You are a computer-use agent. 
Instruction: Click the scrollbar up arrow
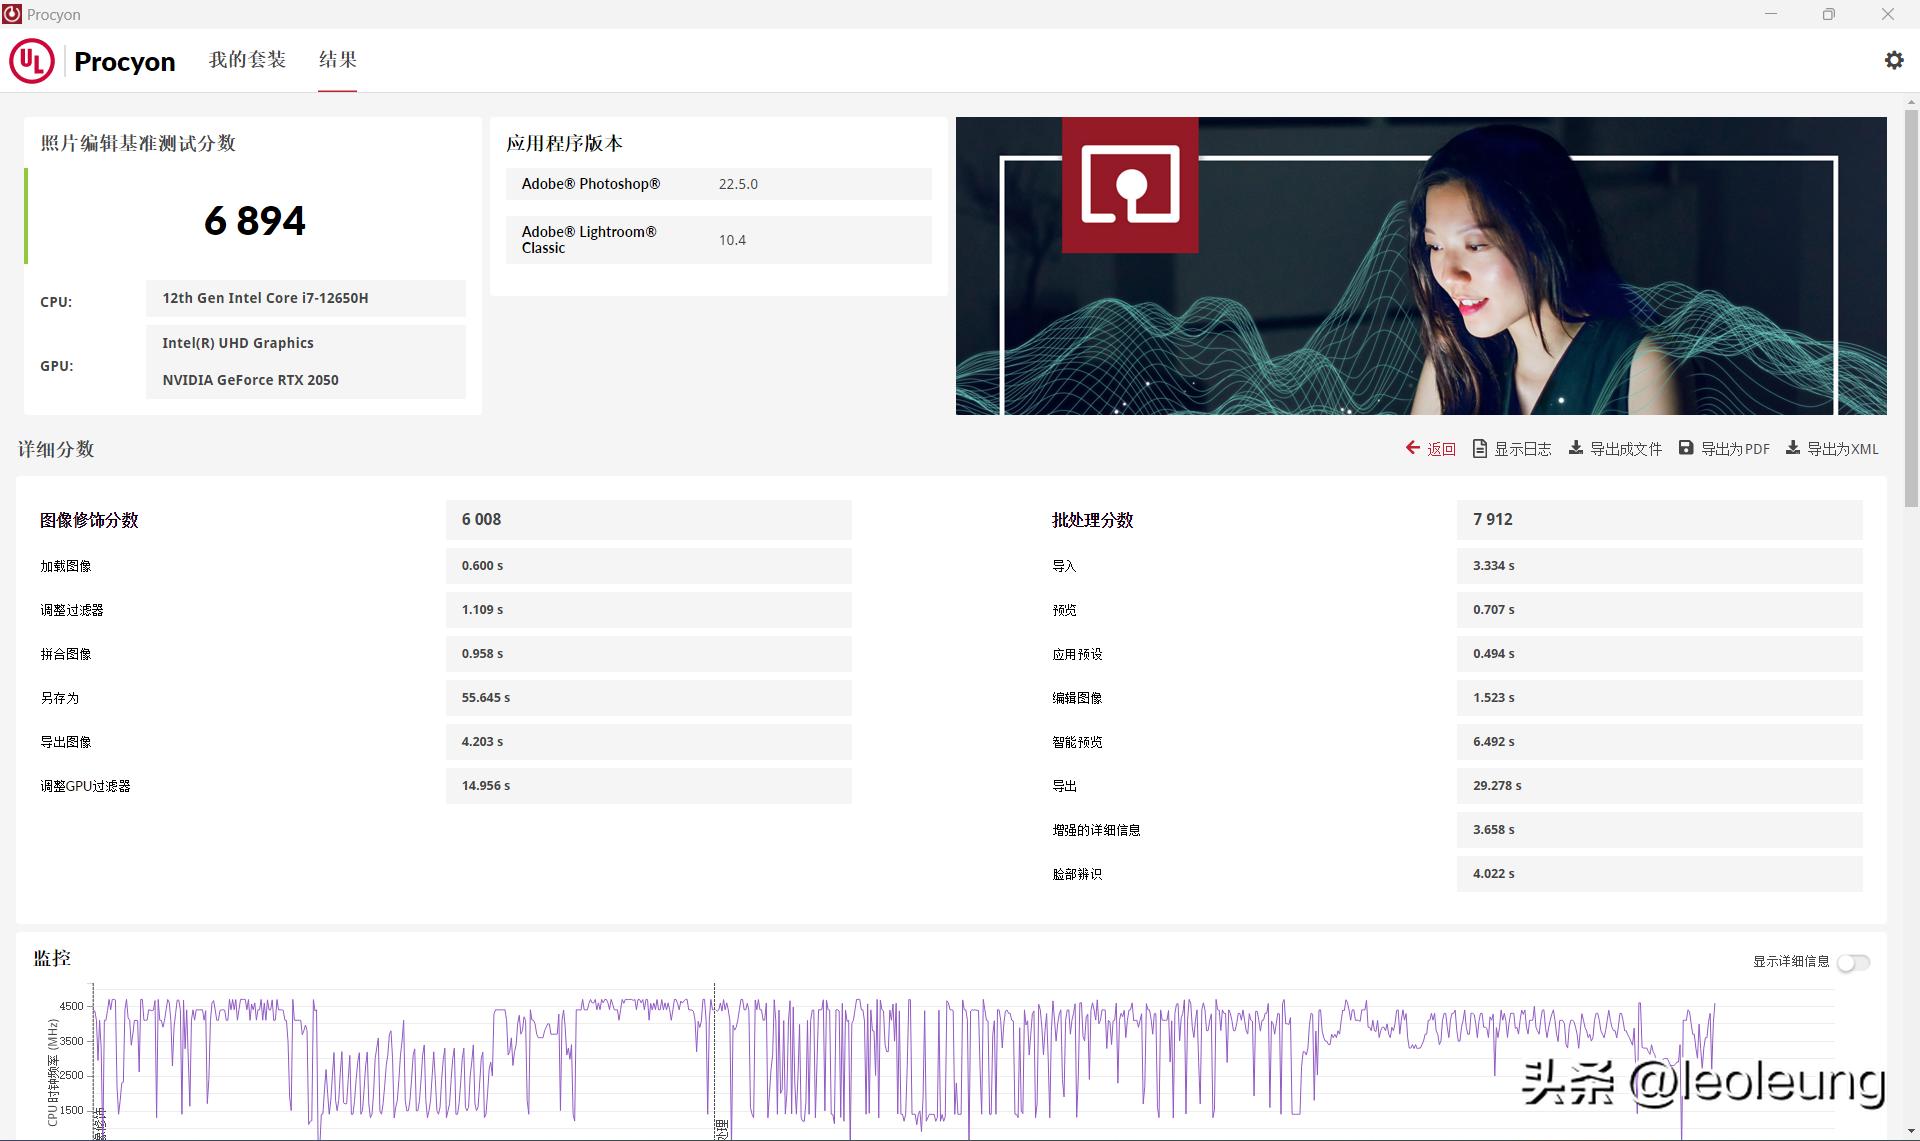click(1911, 102)
